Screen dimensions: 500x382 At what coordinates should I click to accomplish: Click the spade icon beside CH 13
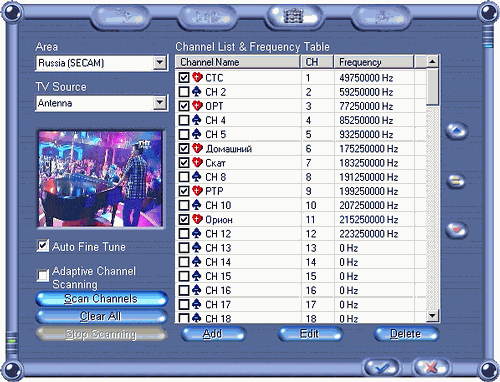point(197,248)
